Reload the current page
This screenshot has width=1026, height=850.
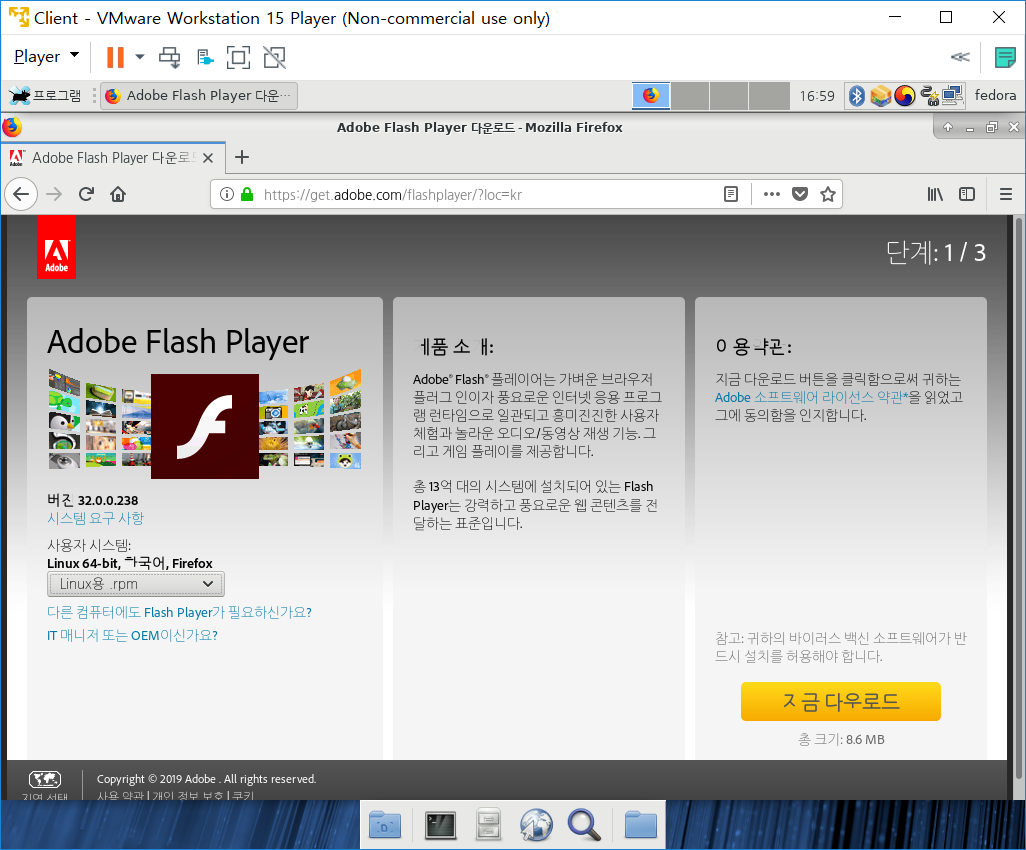click(x=86, y=194)
